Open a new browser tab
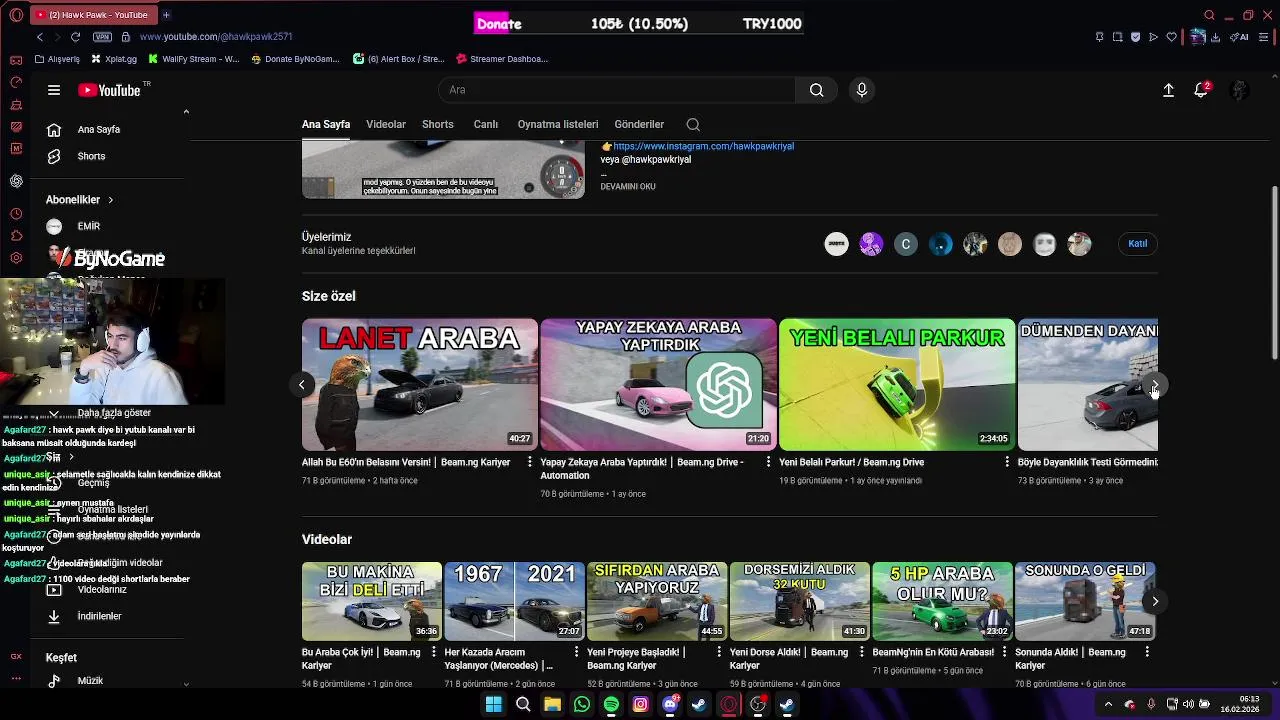The image size is (1280, 720). tap(166, 15)
